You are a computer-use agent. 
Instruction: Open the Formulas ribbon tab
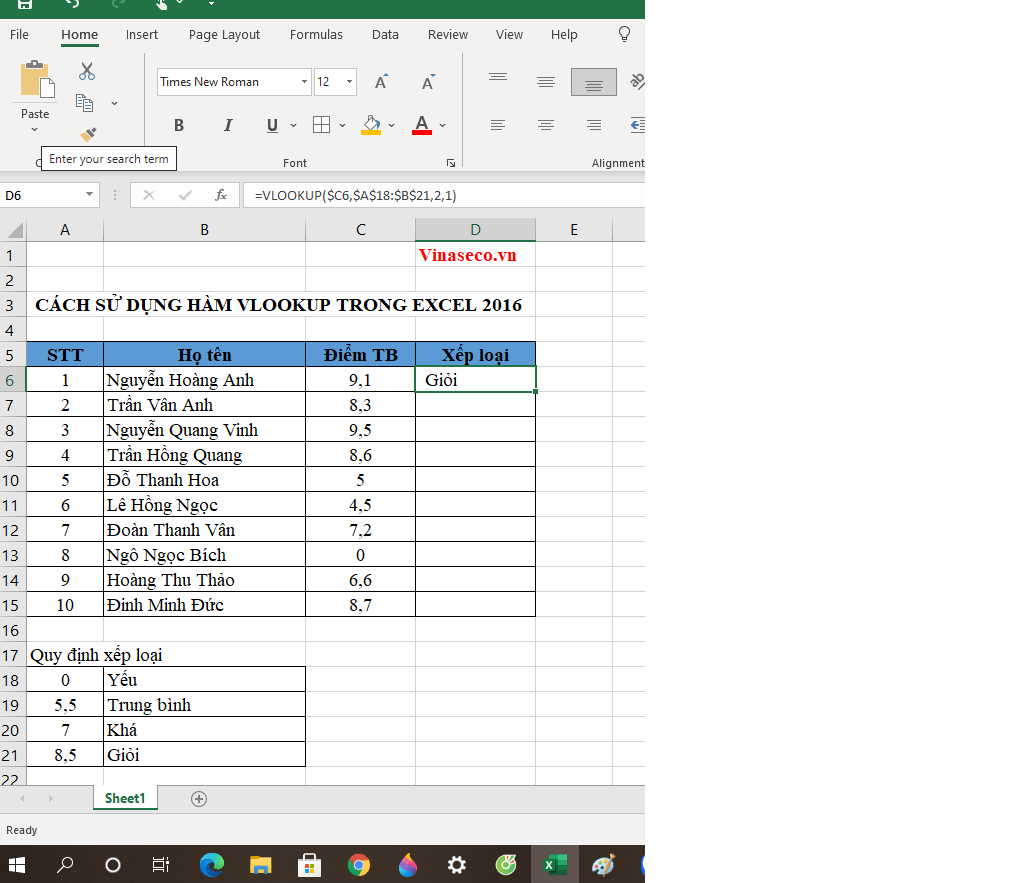(x=316, y=34)
